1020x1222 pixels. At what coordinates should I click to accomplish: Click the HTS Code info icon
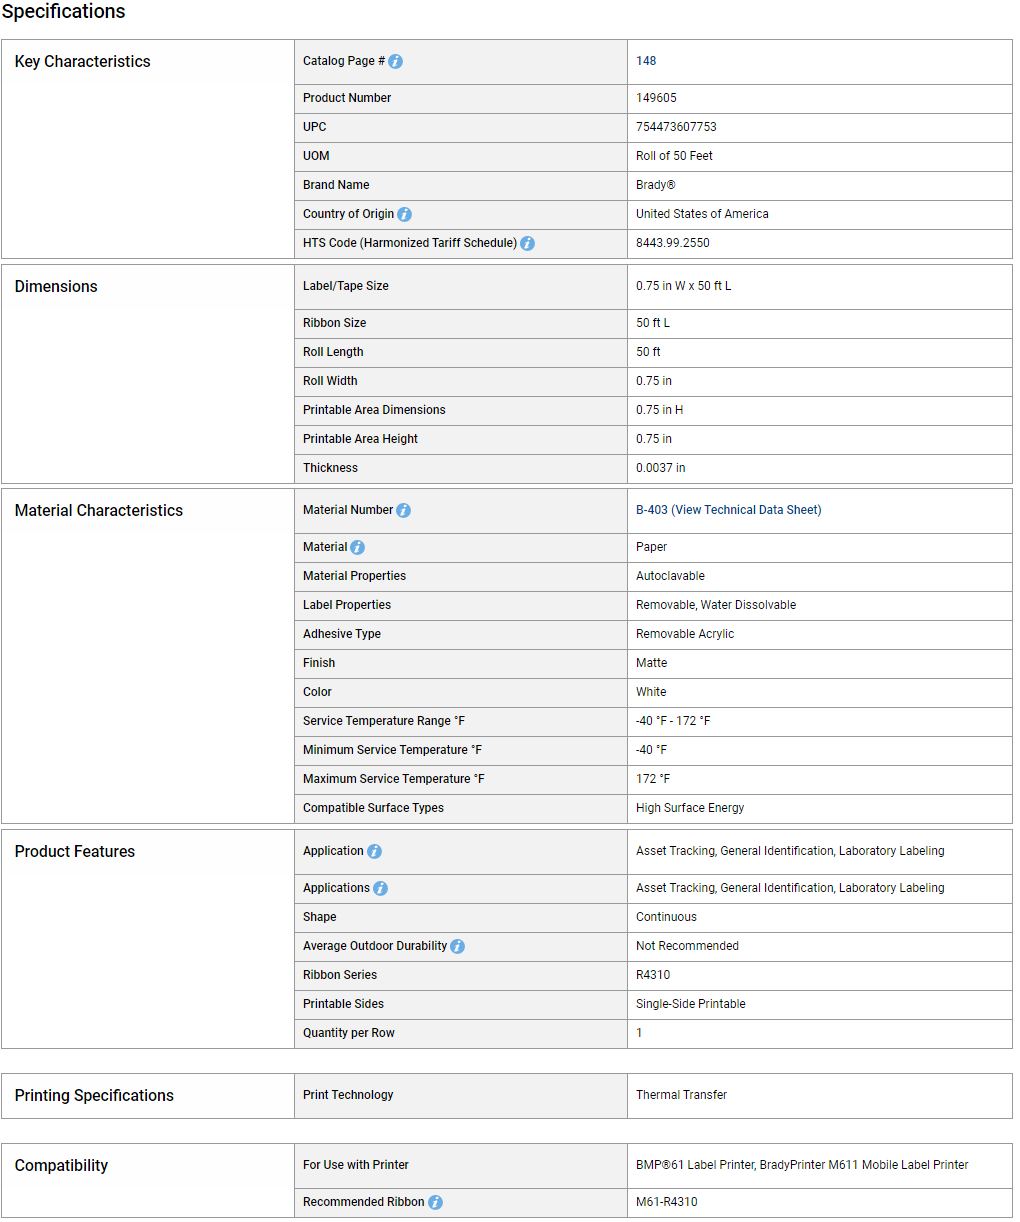(x=527, y=243)
